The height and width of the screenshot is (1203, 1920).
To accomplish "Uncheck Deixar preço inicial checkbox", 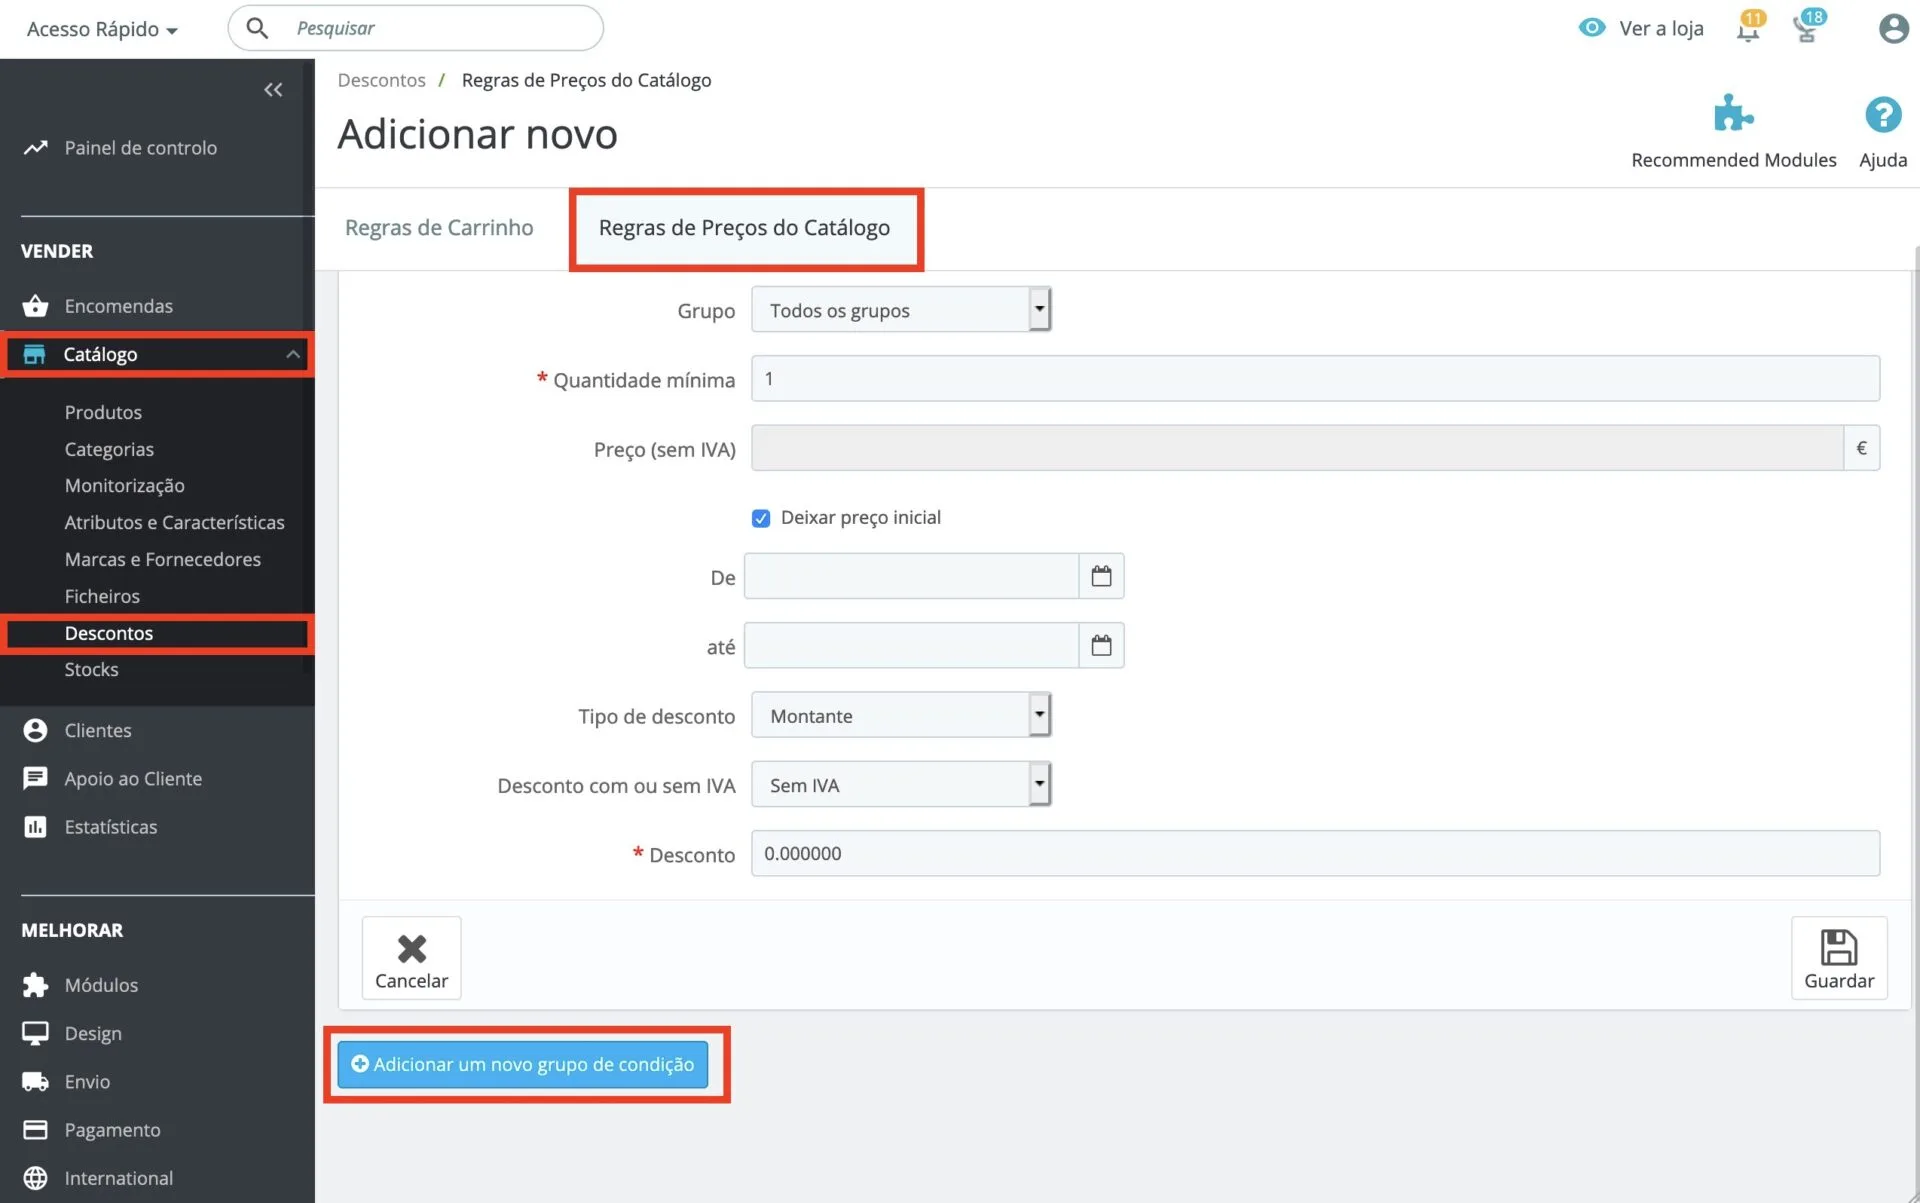I will 761,518.
